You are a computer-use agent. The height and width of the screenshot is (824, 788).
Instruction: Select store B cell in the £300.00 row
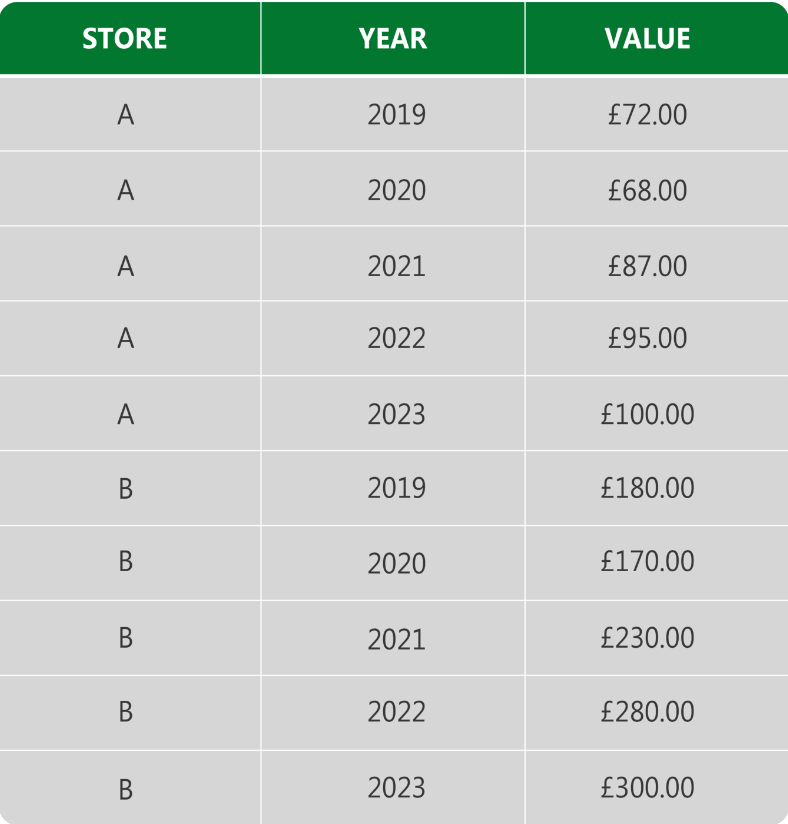click(125, 787)
